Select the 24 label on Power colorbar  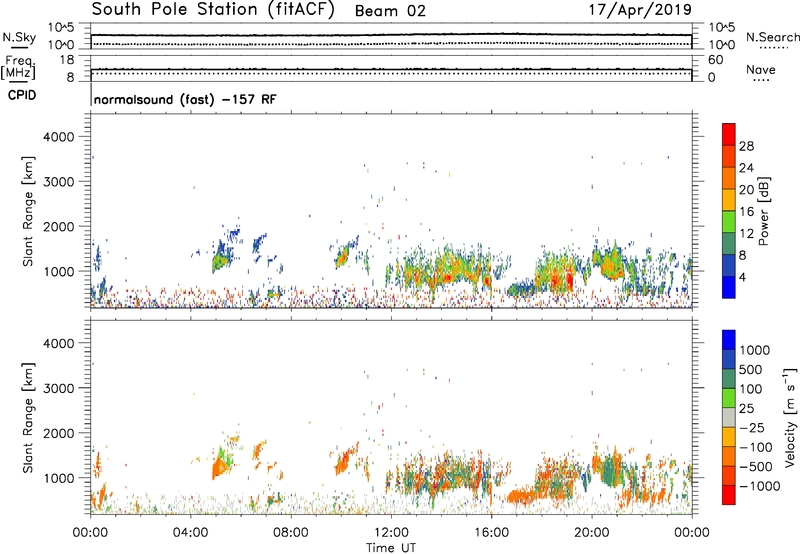746,168
